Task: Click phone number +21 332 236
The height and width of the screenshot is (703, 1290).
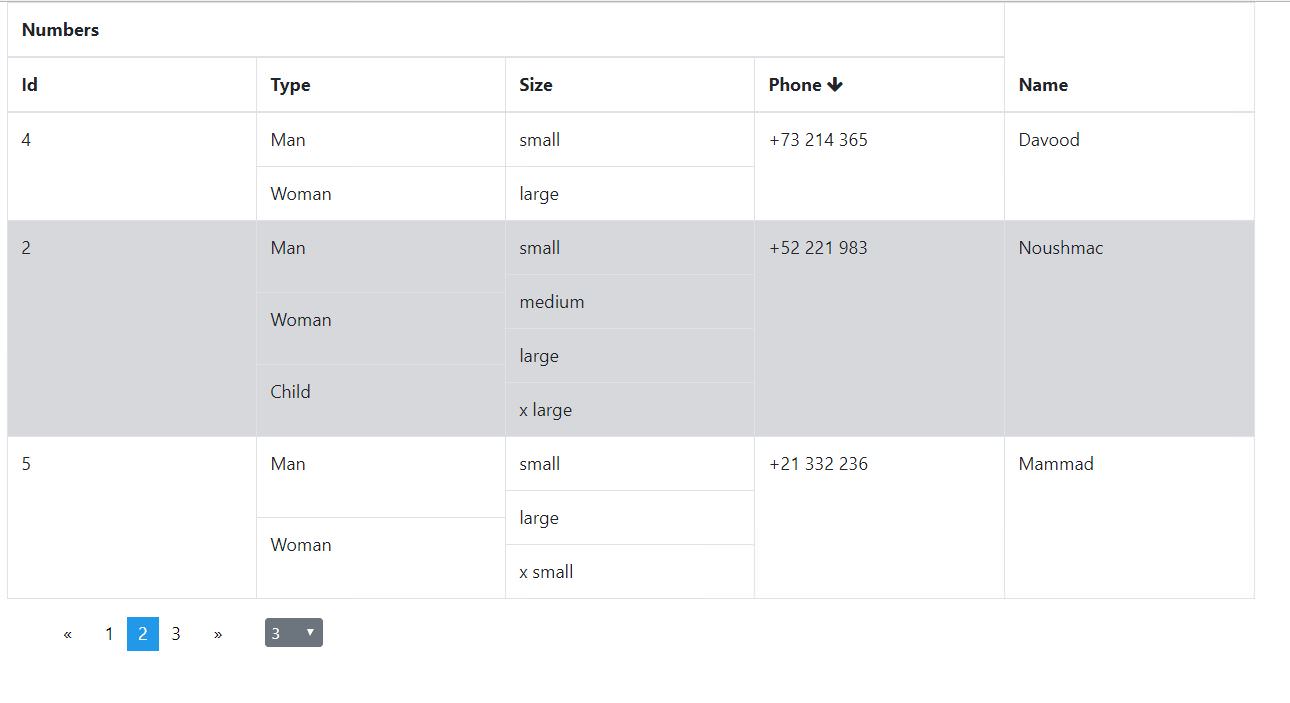Action: [x=818, y=464]
